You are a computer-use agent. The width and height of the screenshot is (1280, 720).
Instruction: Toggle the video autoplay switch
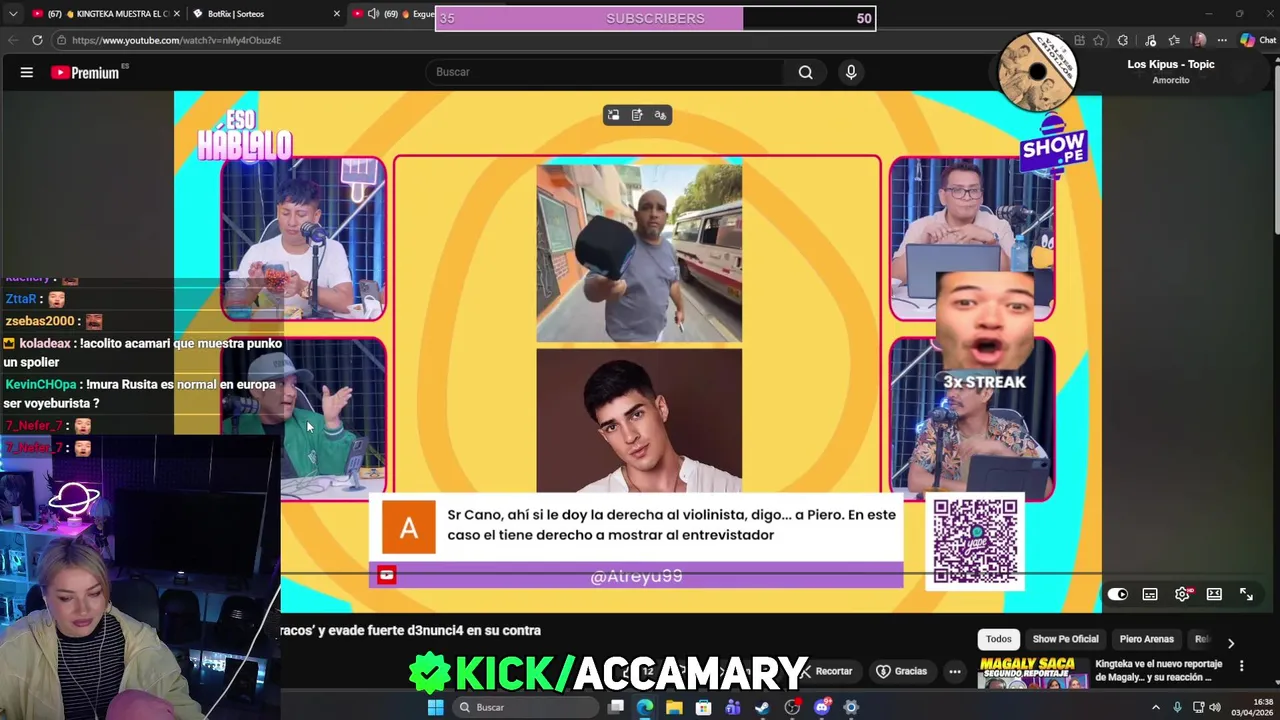(1118, 594)
